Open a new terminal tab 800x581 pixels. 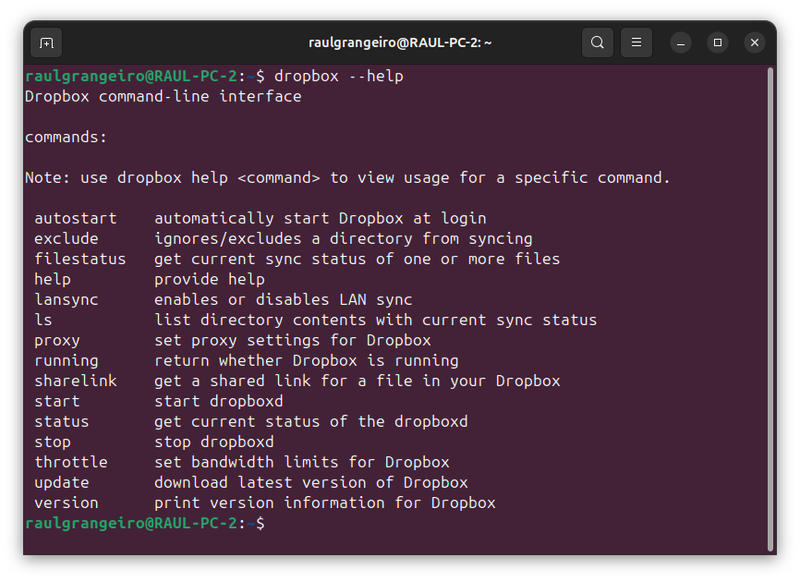[x=46, y=42]
